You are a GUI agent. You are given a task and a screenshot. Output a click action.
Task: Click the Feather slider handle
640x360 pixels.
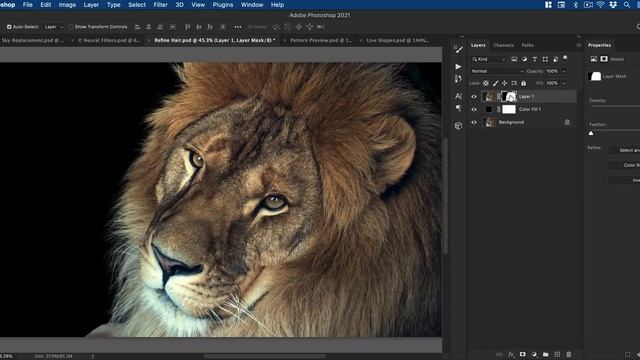point(591,133)
